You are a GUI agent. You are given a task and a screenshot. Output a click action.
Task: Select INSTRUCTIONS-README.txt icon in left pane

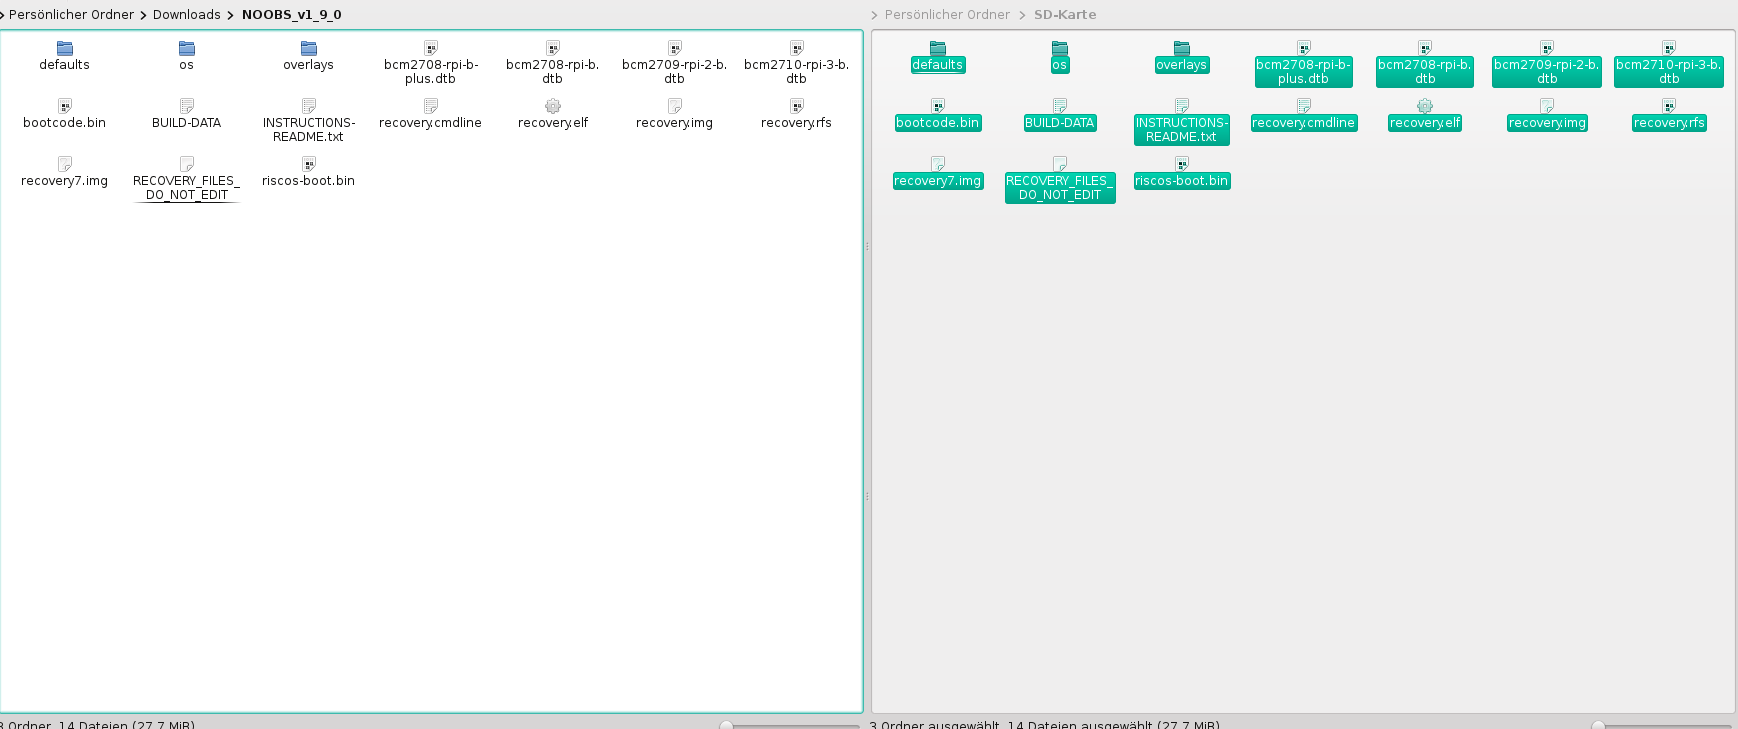(x=309, y=106)
